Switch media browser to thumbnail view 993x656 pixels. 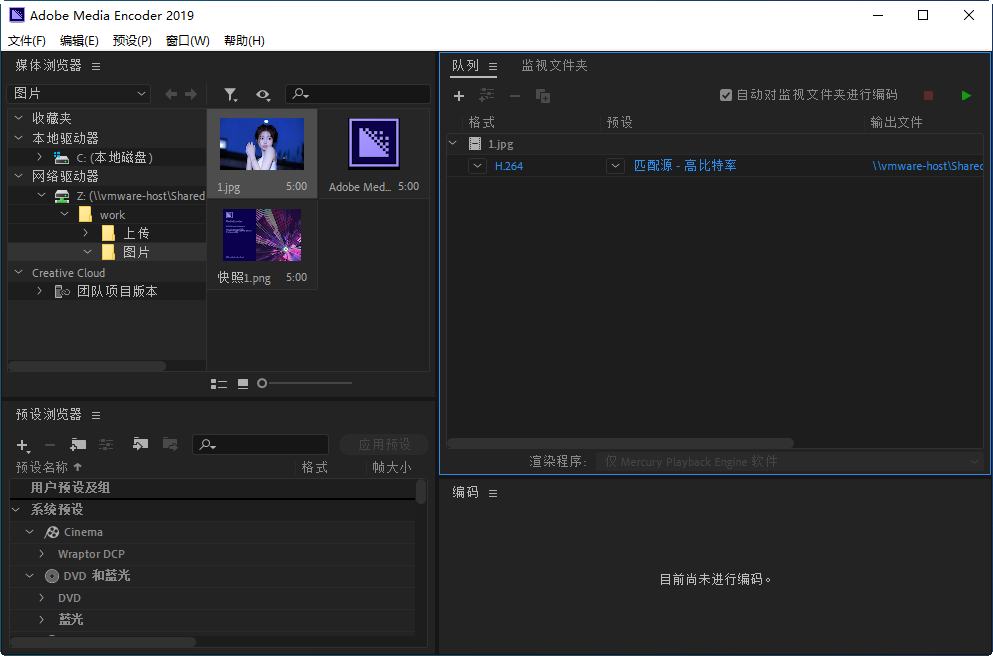243,384
